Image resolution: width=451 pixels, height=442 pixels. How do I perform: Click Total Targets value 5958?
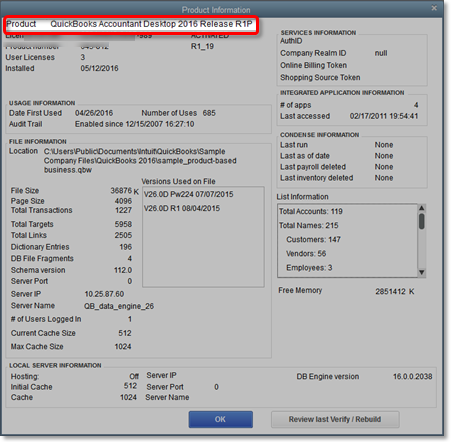[x=123, y=224]
